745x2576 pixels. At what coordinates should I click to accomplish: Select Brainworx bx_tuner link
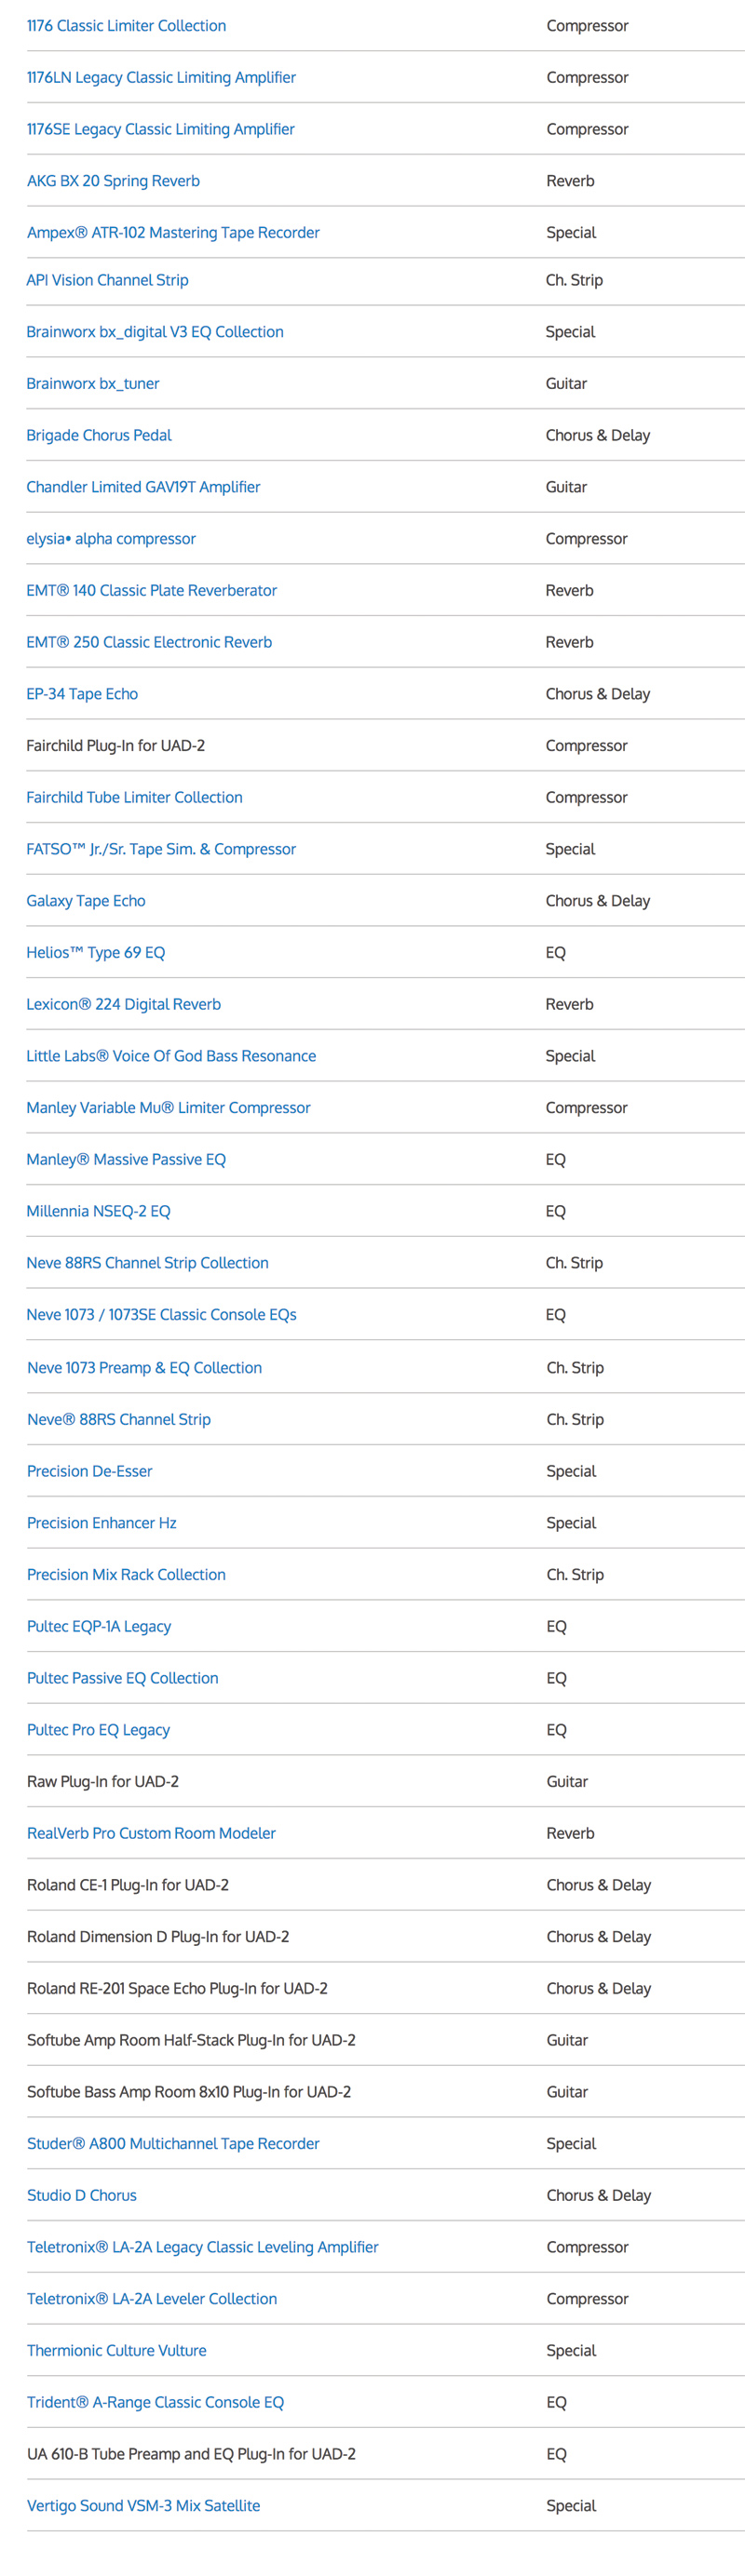pyautogui.click(x=93, y=384)
